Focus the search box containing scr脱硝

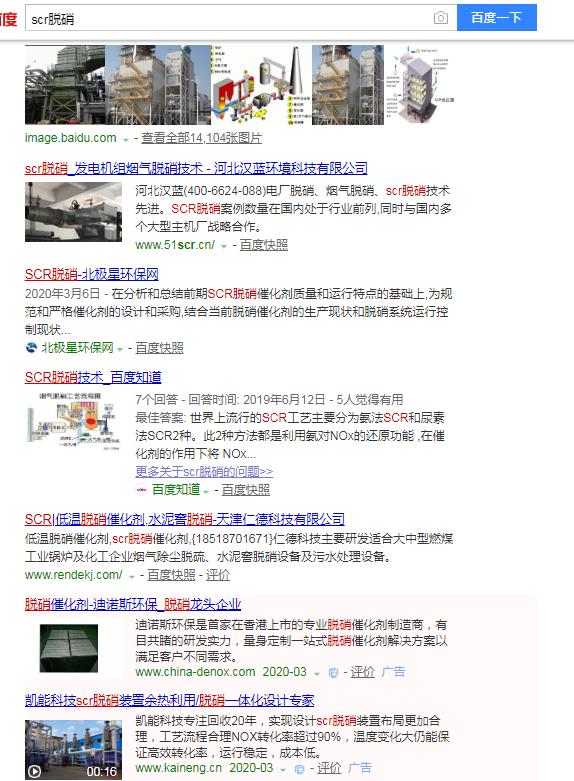[x=241, y=18]
